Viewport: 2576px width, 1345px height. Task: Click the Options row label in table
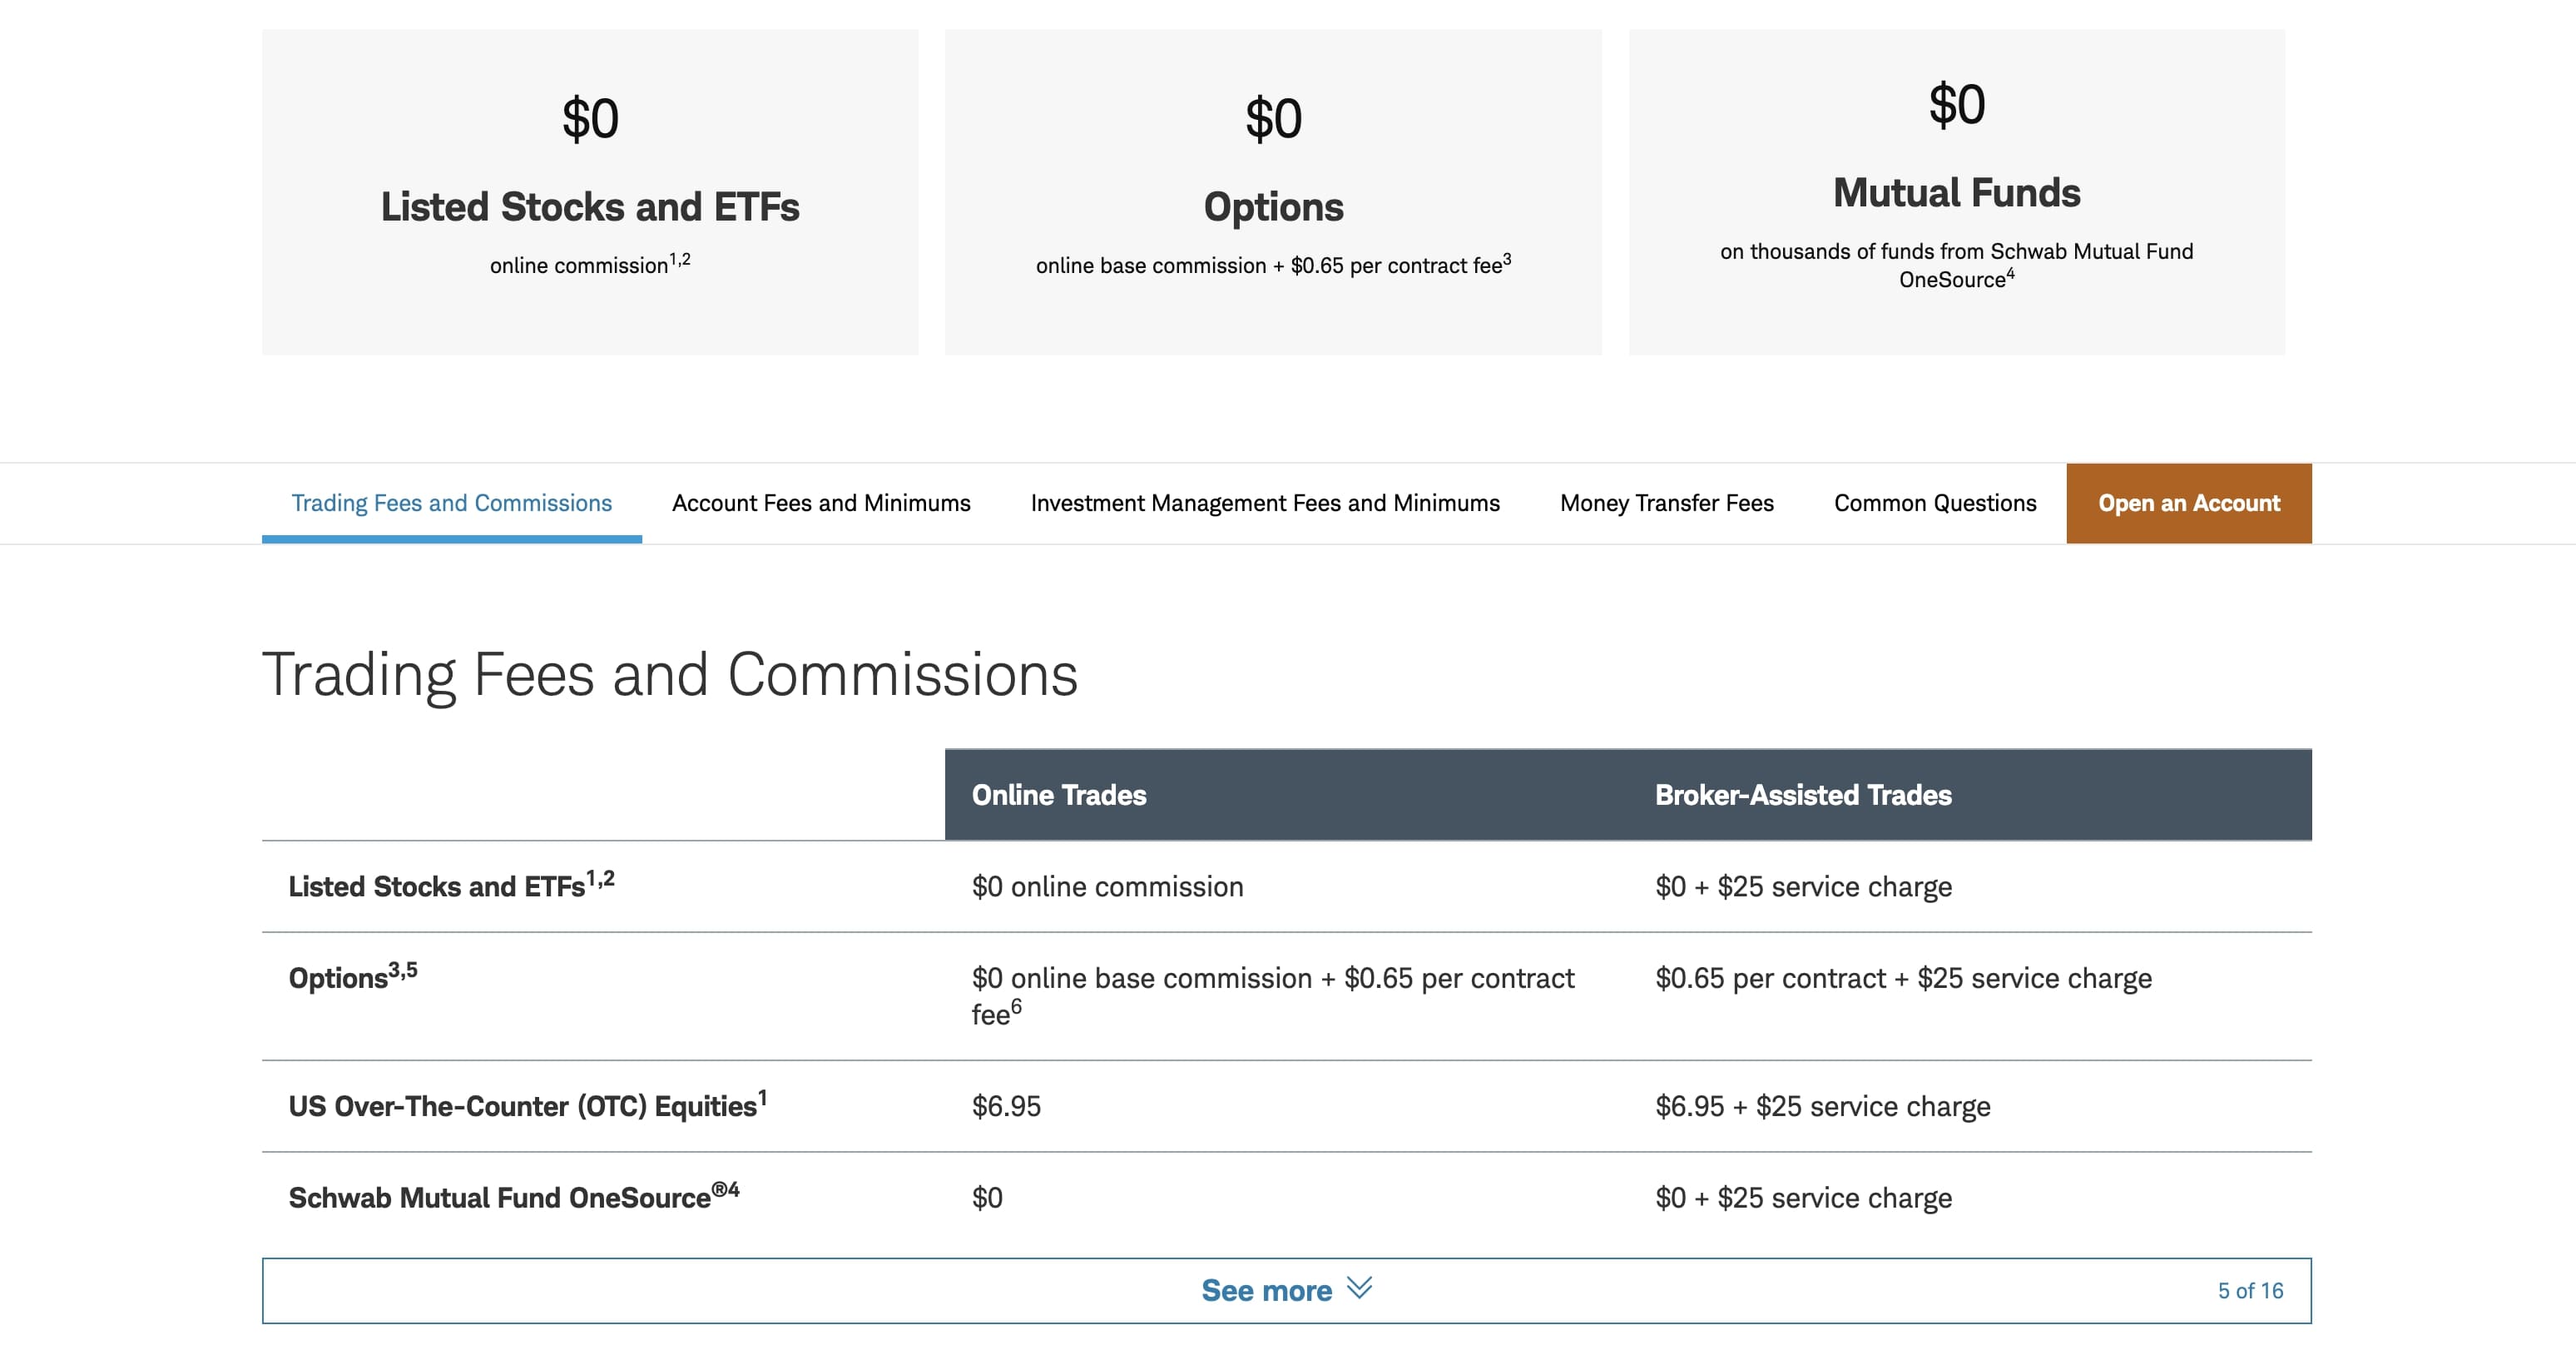click(353, 976)
